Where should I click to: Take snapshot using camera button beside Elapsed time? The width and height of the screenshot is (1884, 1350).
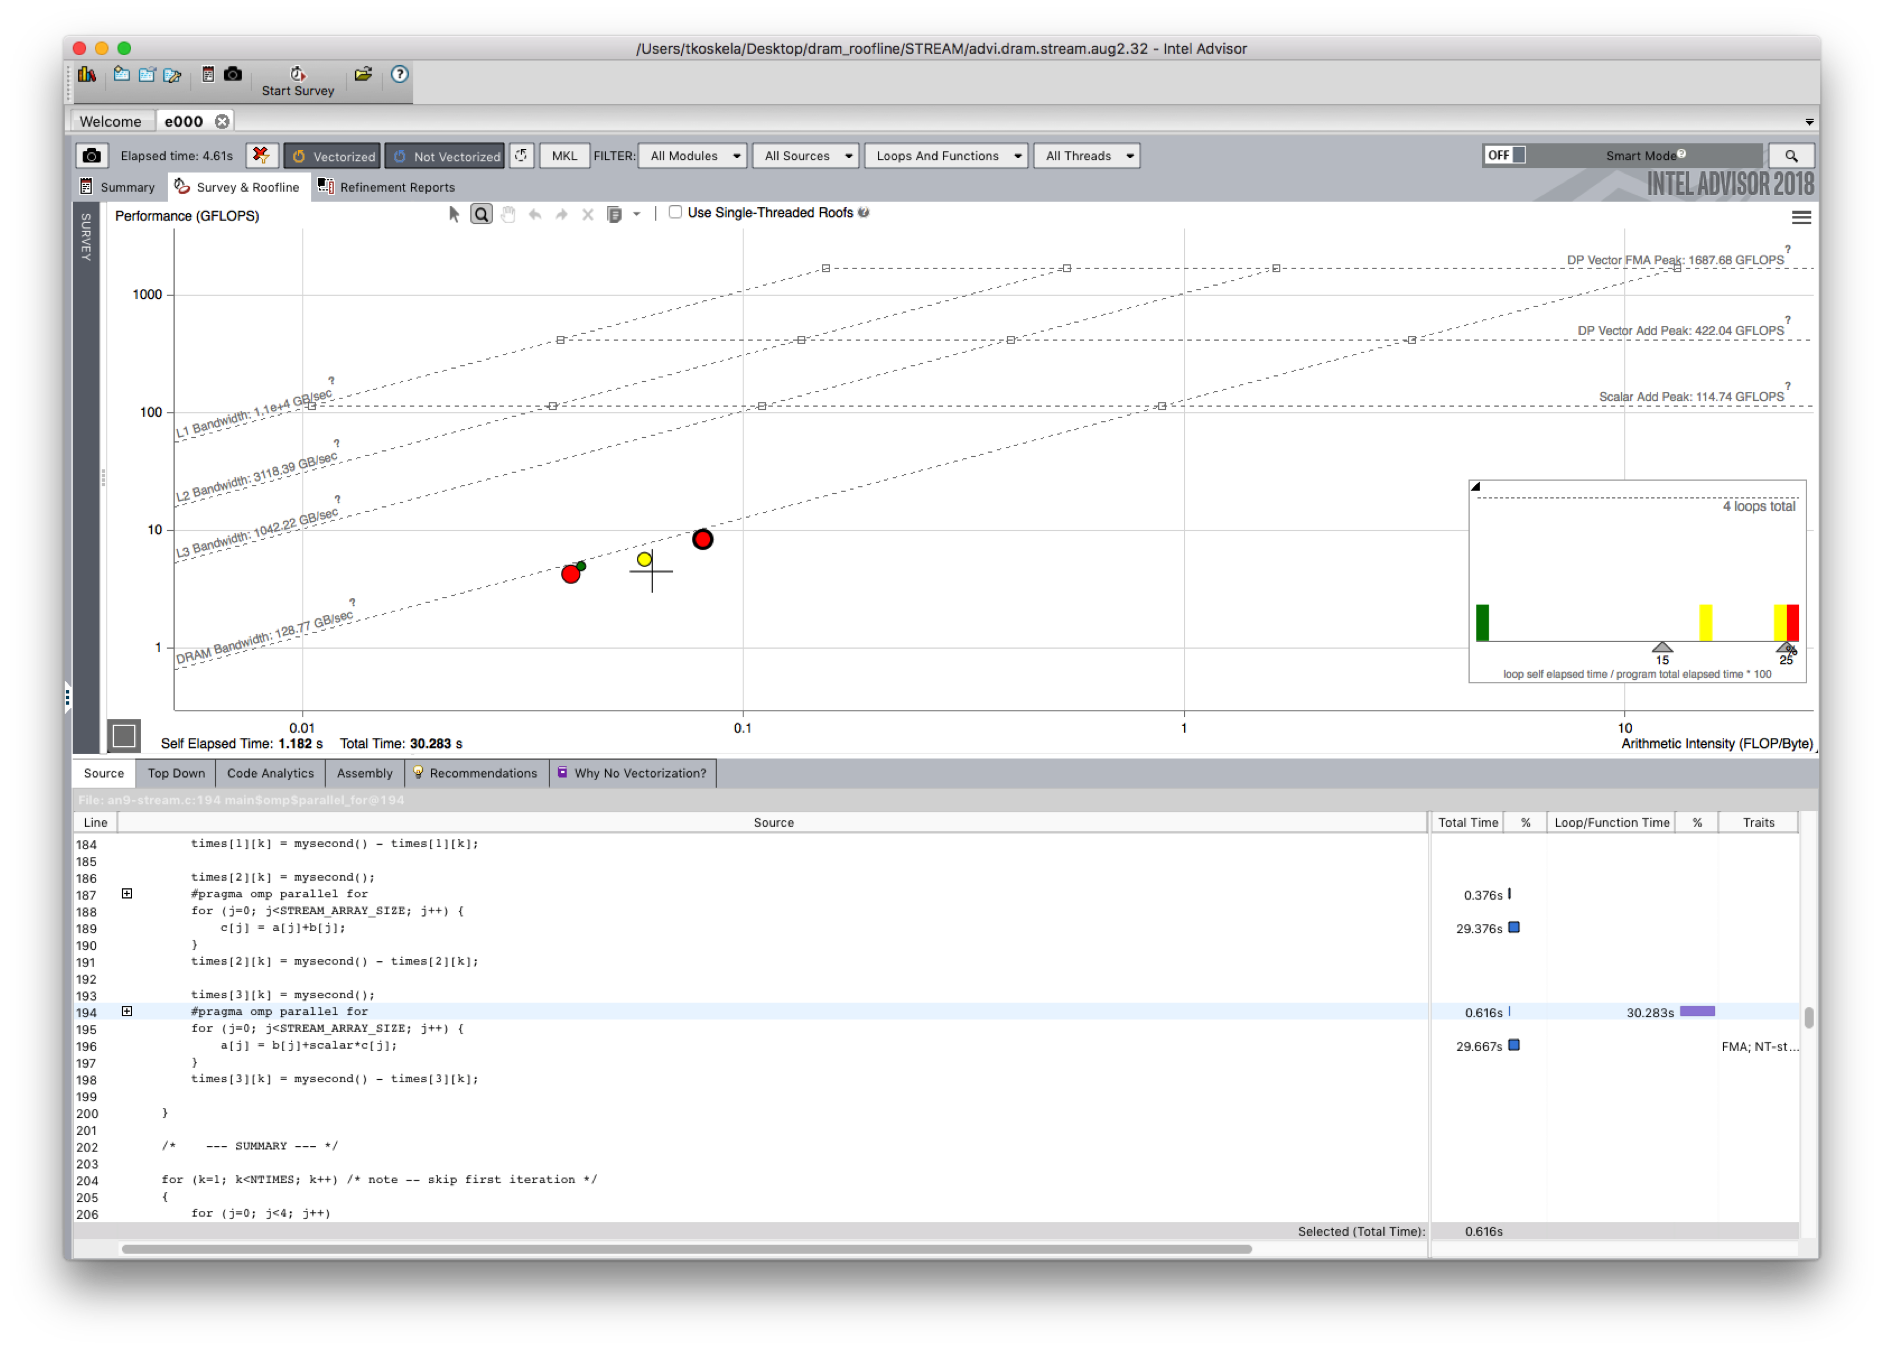[92, 156]
